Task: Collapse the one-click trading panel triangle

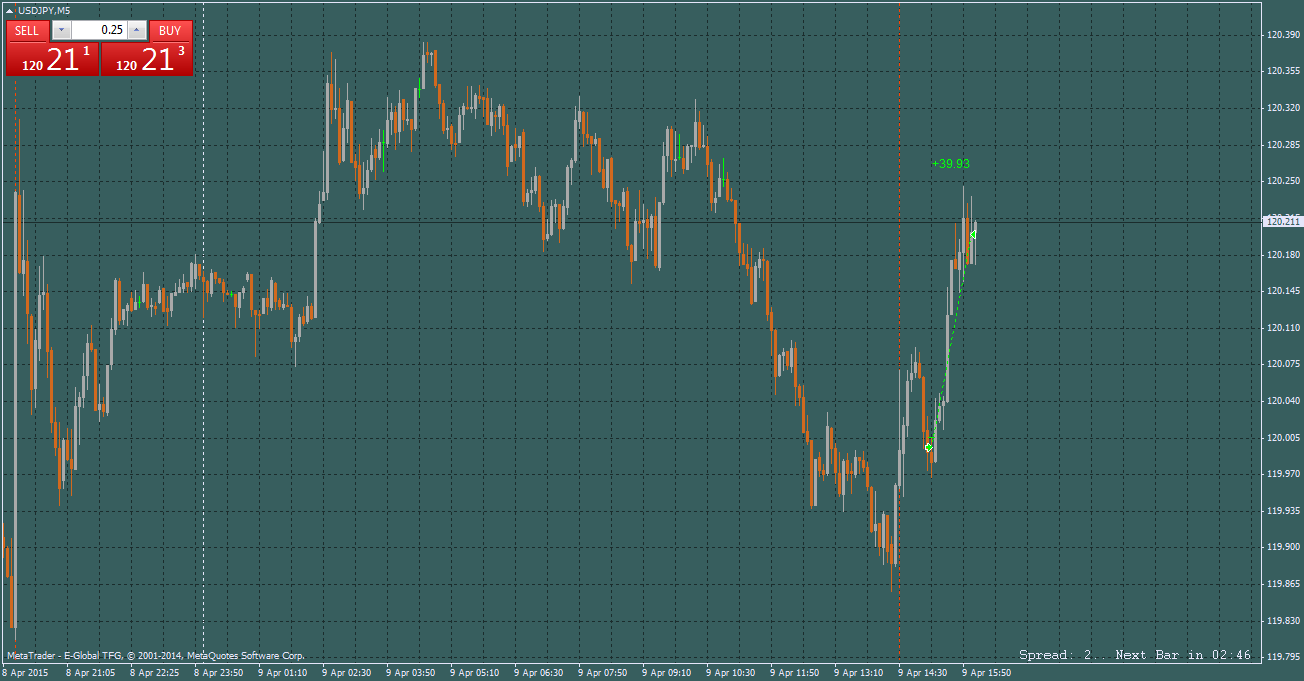Action: (x=10, y=10)
